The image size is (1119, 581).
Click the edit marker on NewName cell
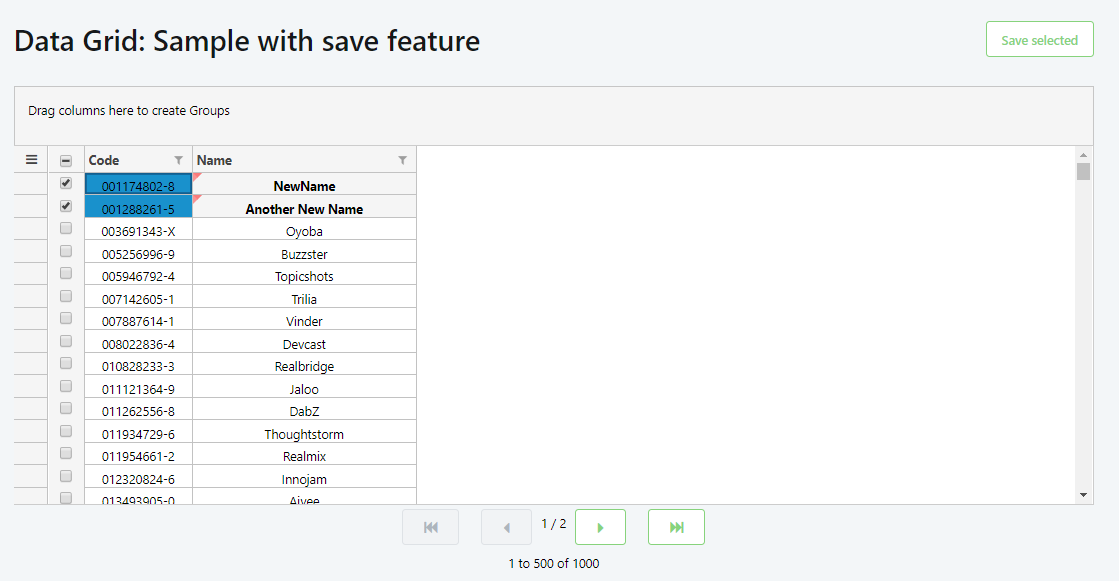pos(195,176)
